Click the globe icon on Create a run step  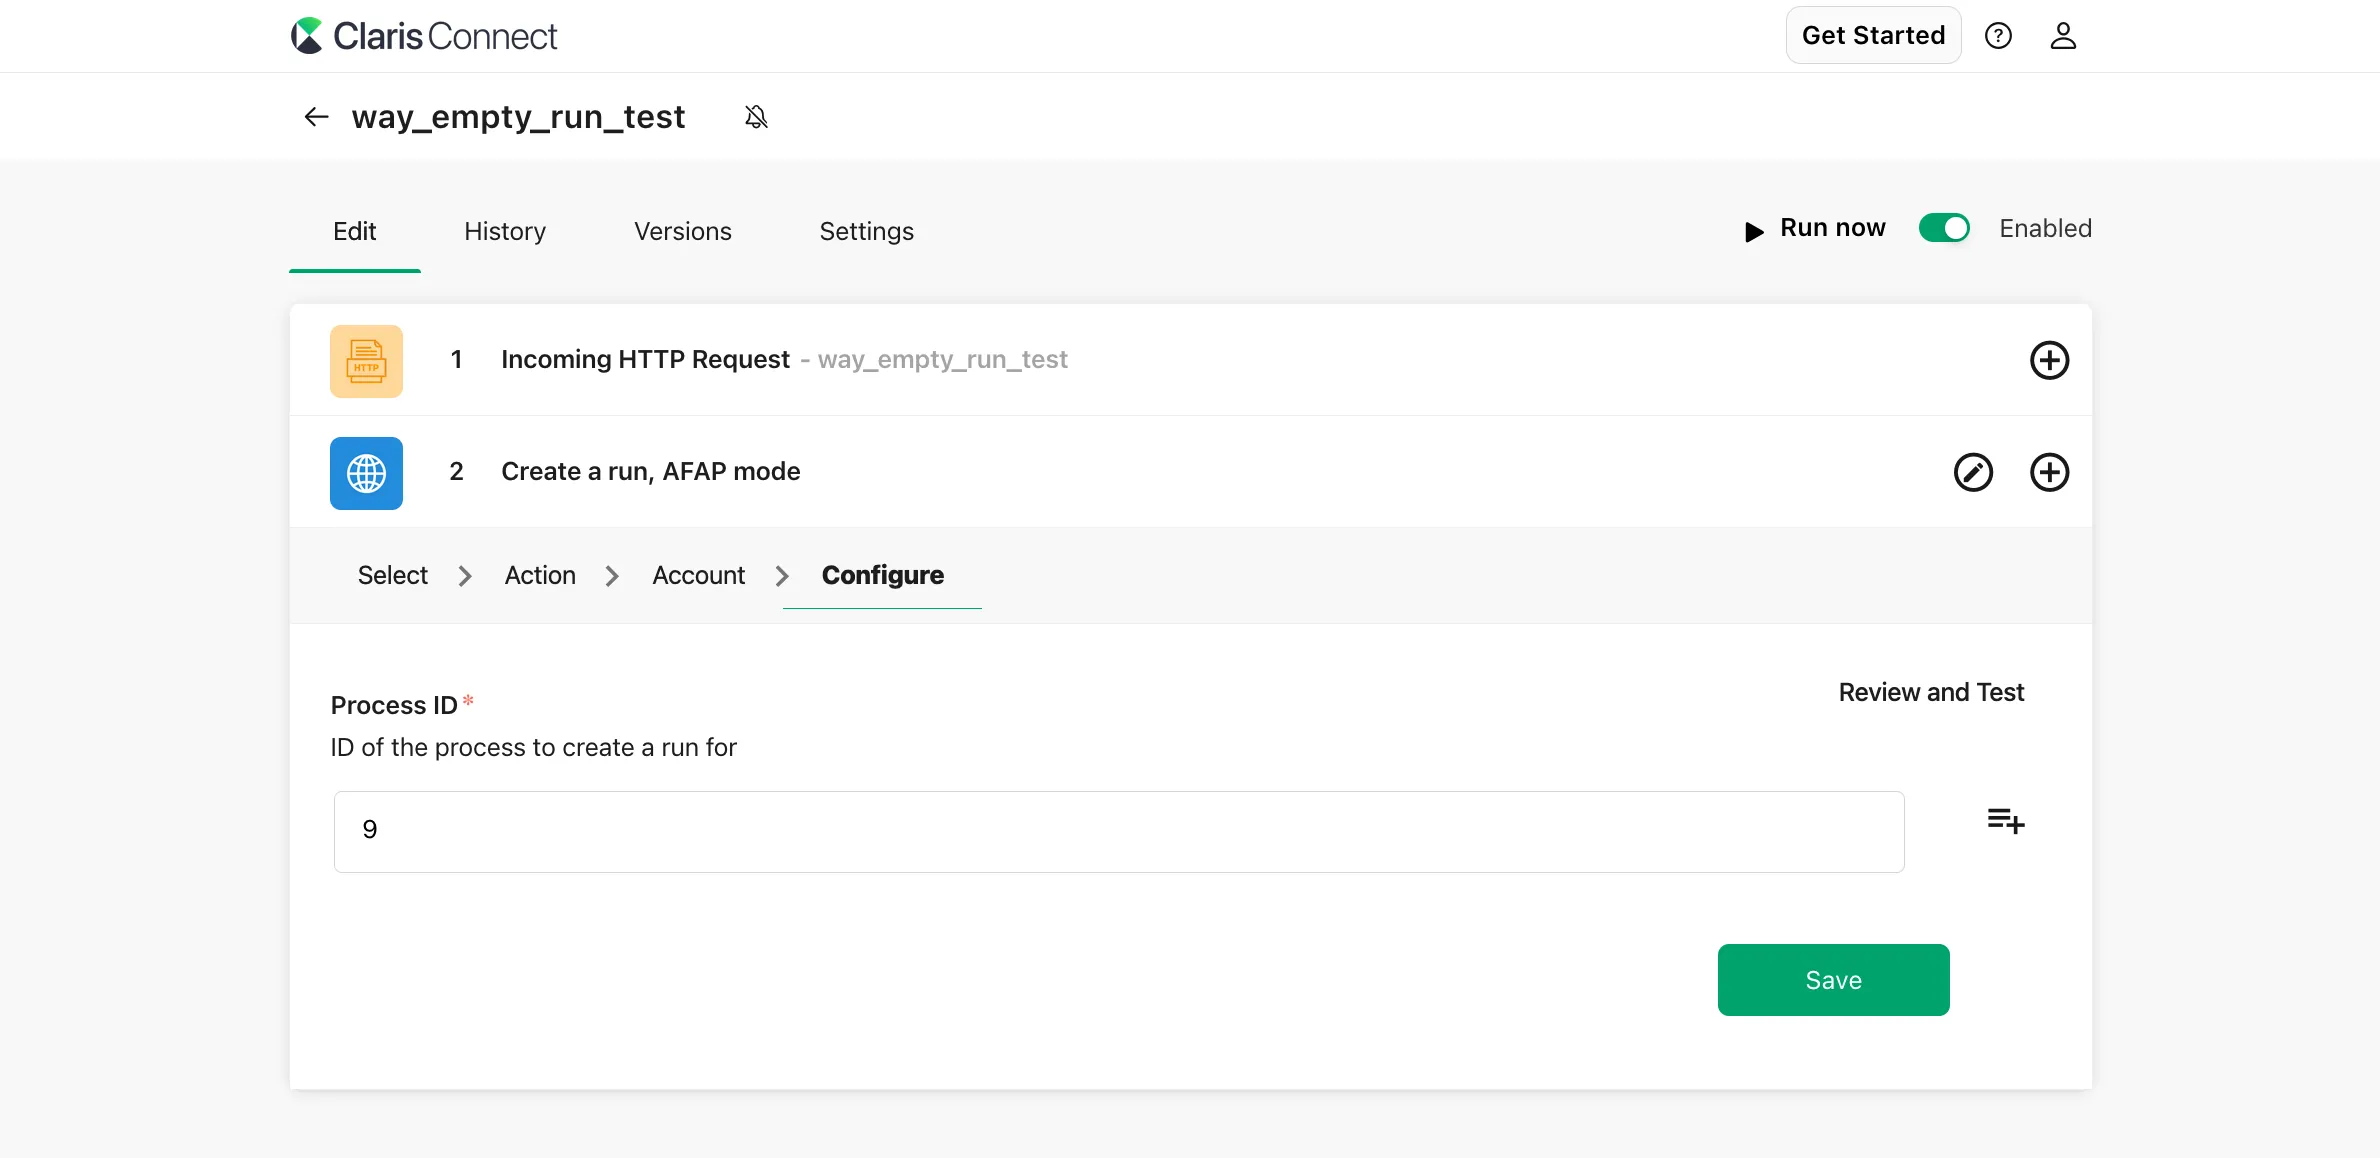coord(366,472)
